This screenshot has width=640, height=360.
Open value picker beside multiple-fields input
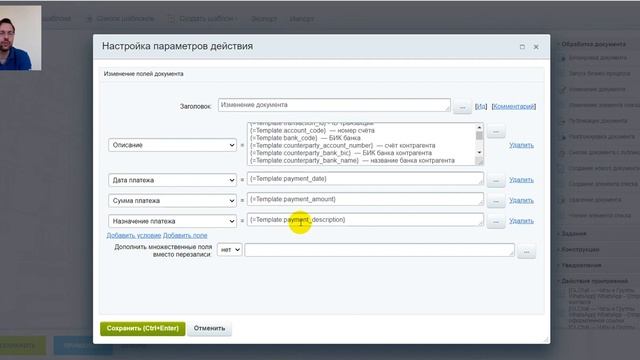[526, 252]
